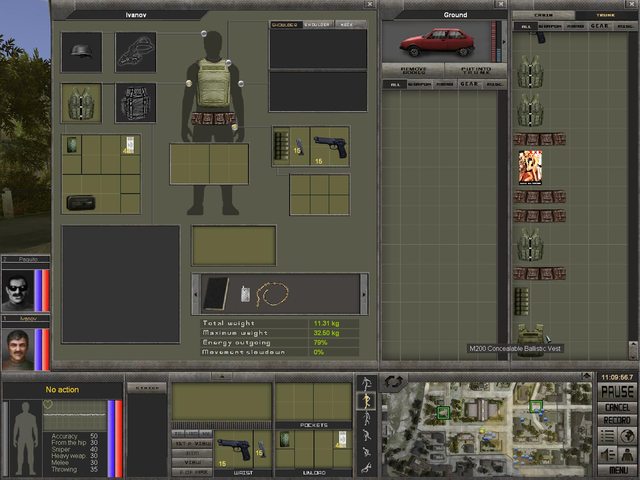Click the trunk panel vertical scrollbar track
Screen dimensions: 640x480
point(633,187)
